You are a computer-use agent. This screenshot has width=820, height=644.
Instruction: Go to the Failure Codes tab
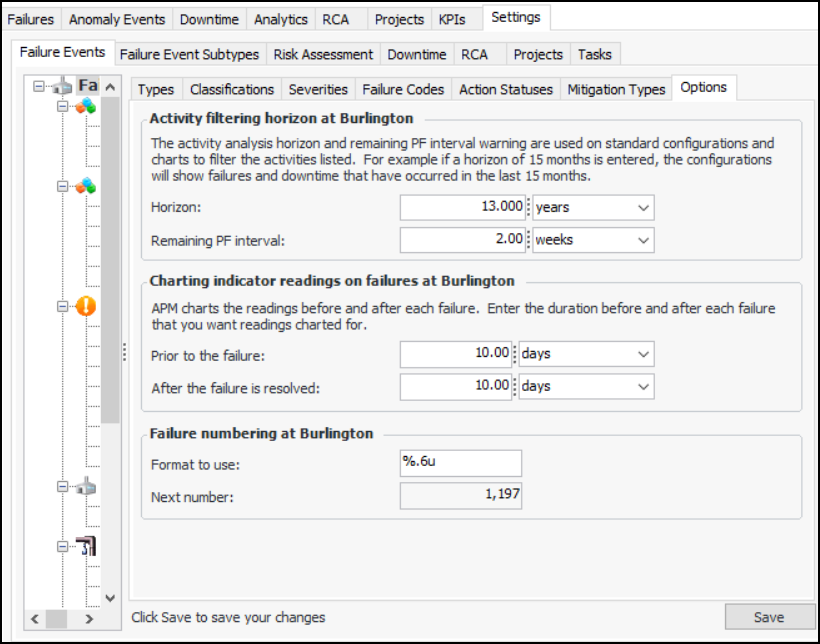click(x=402, y=89)
